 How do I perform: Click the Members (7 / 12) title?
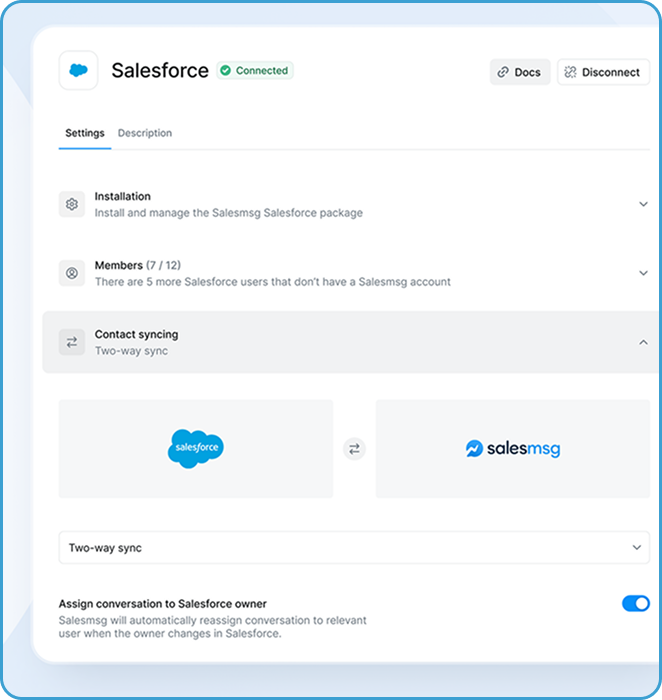138,265
